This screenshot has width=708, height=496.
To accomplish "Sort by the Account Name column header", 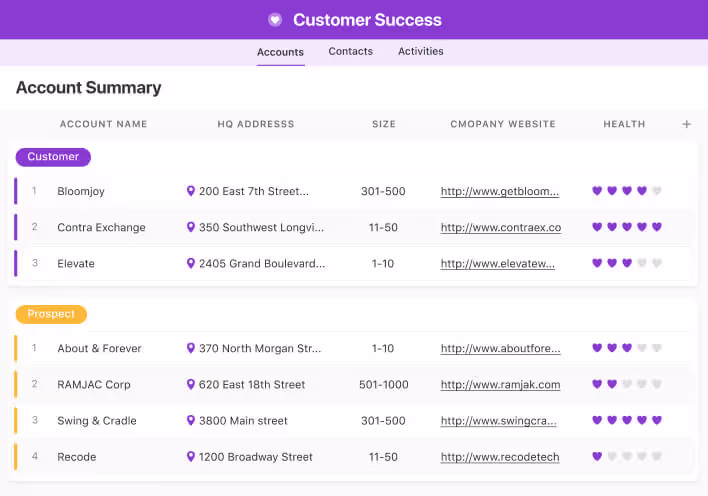I will click(x=103, y=124).
